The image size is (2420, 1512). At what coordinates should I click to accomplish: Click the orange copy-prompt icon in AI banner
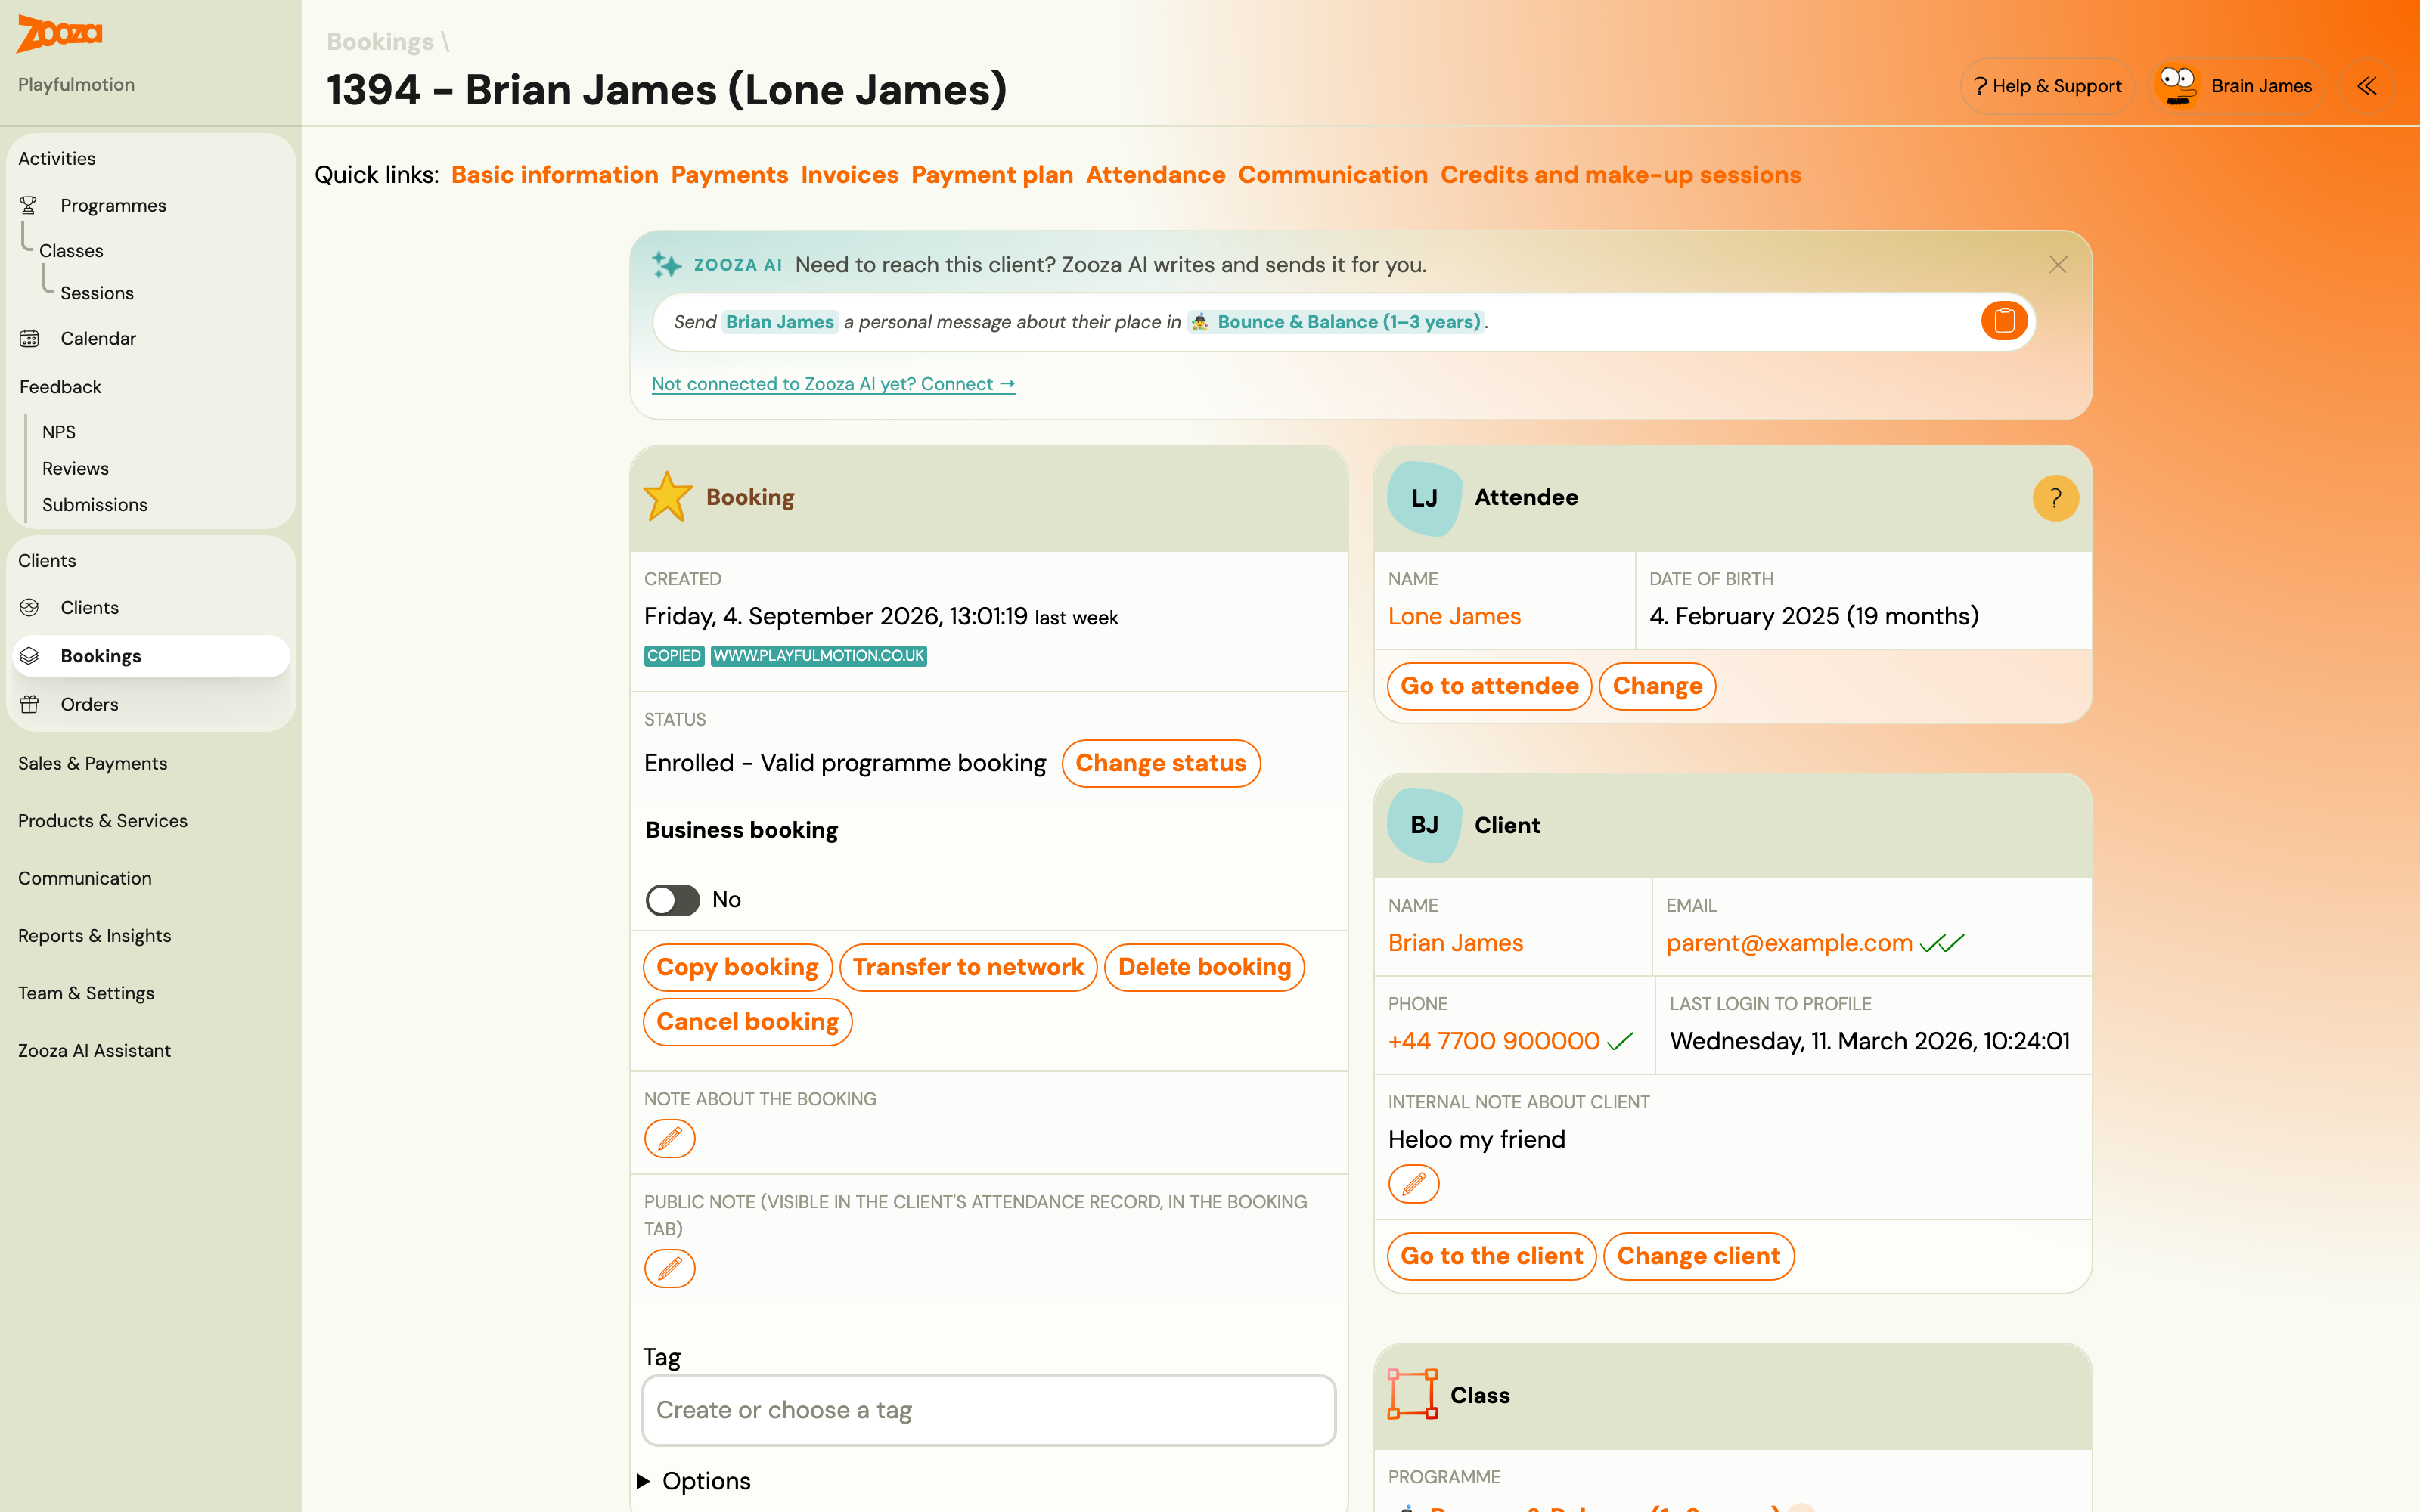[x=2004, y=321]
